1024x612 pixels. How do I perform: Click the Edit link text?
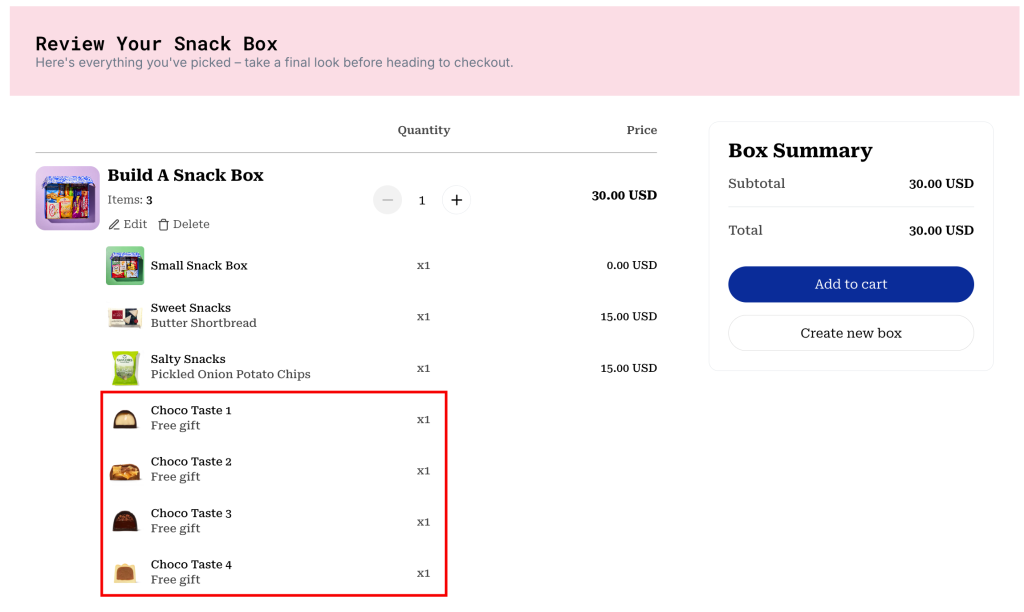(135, 225)
